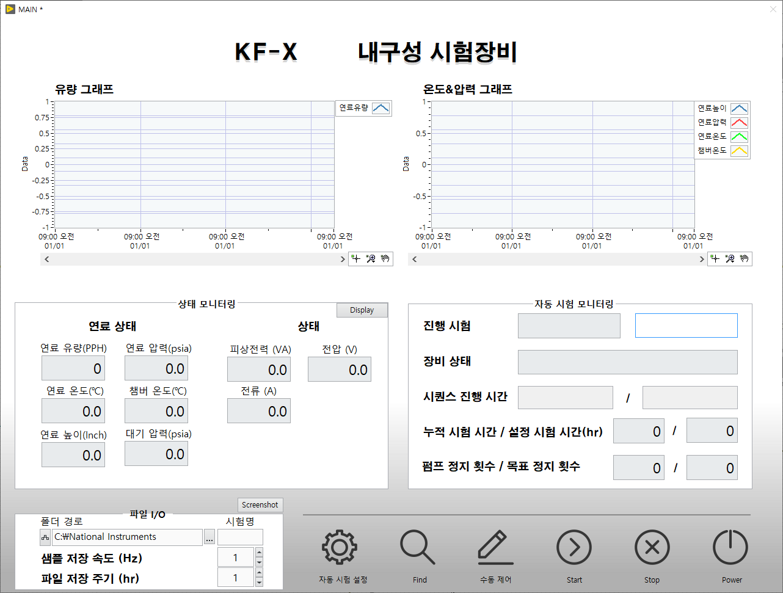This screenshot has height=593, width=783.
Task: Click second 시퀀스 진행 시간 field
Action: coord(690,397)
